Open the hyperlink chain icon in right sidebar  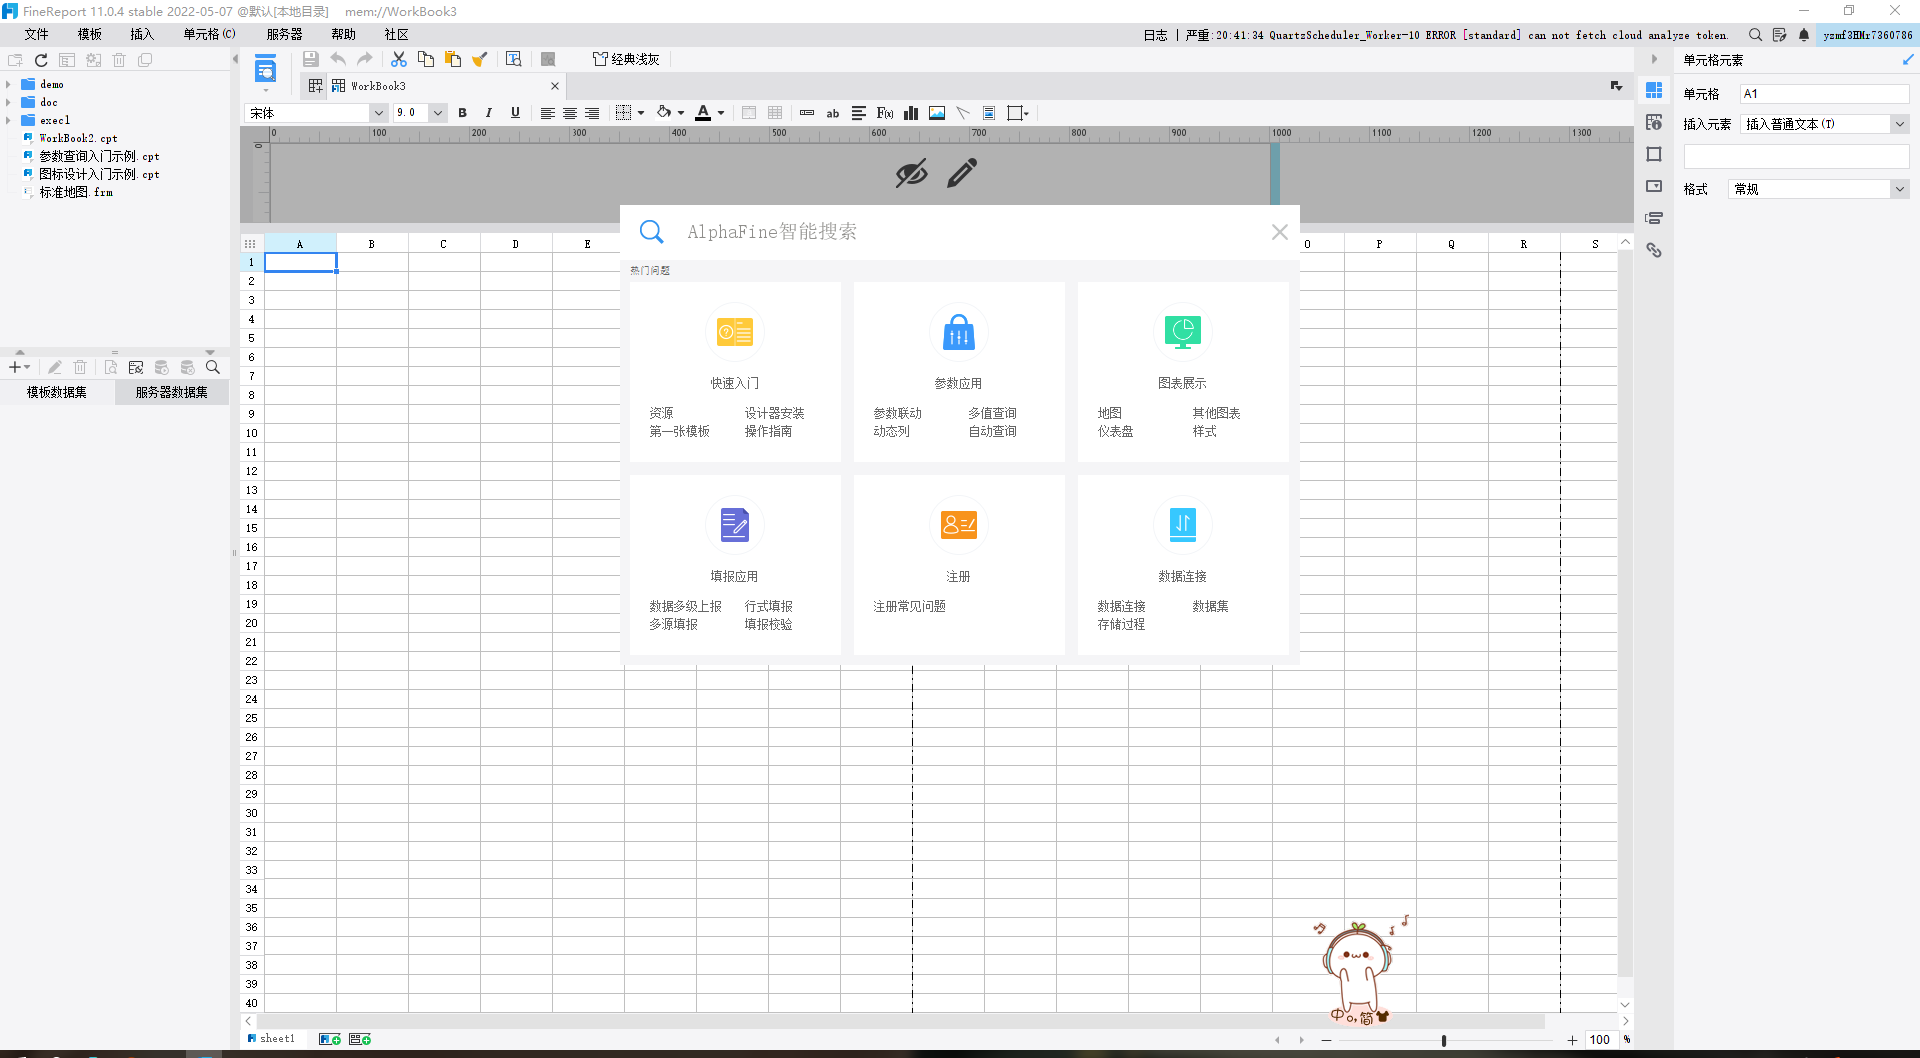[1654, 250]
